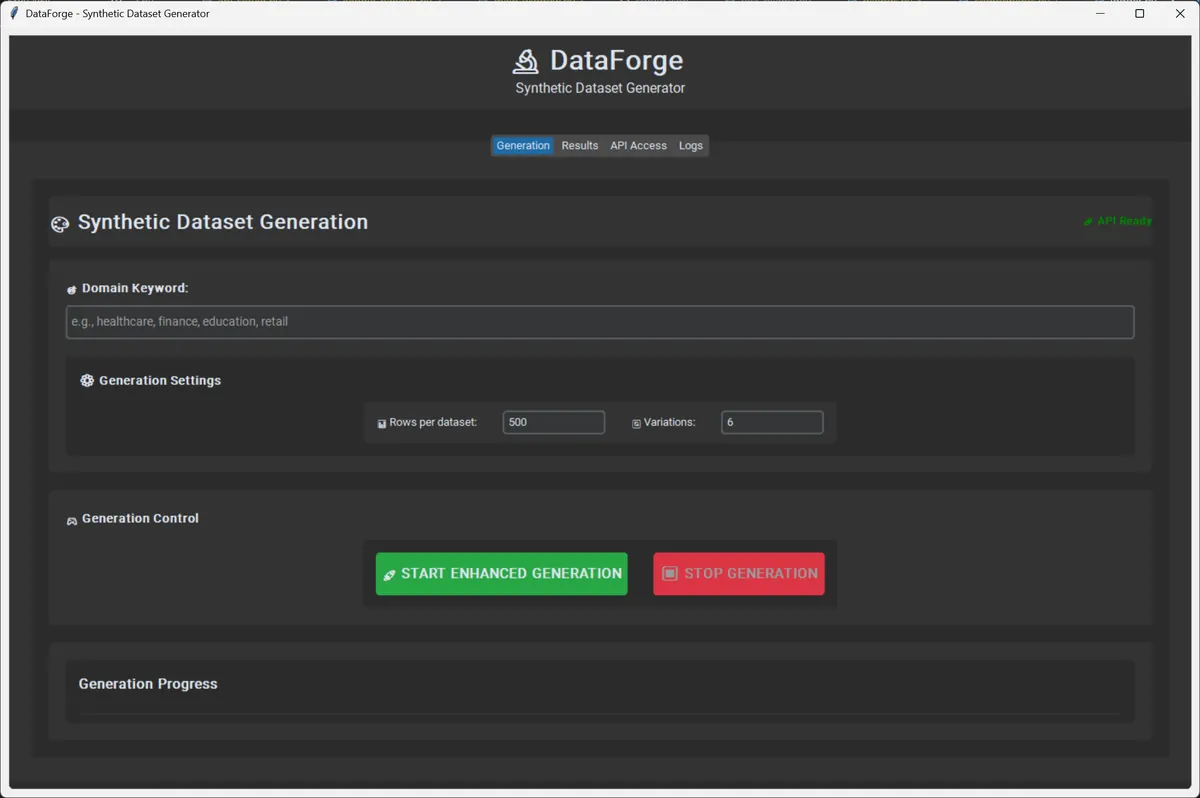Close the DataForge window

click(x=1180, y=14)
